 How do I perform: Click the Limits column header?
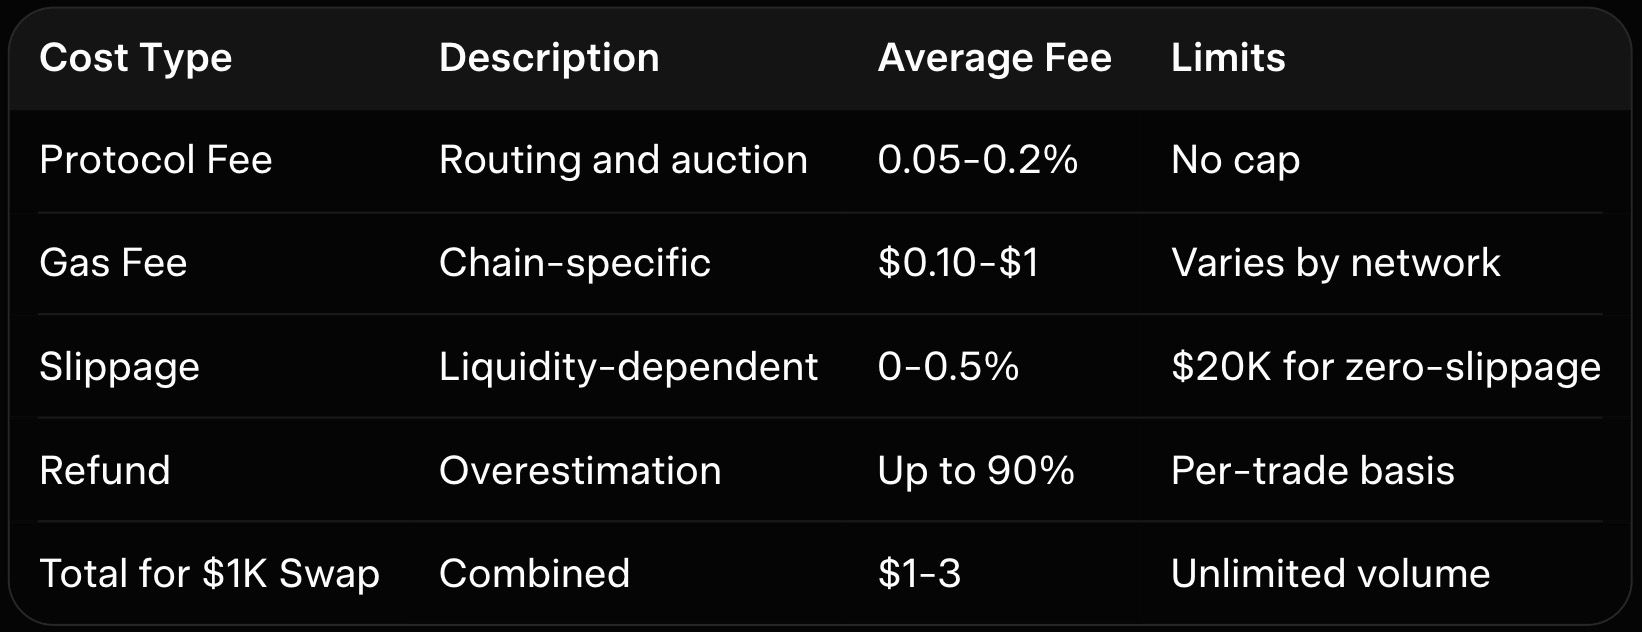pyautogui.click(x=1228, y=58)
